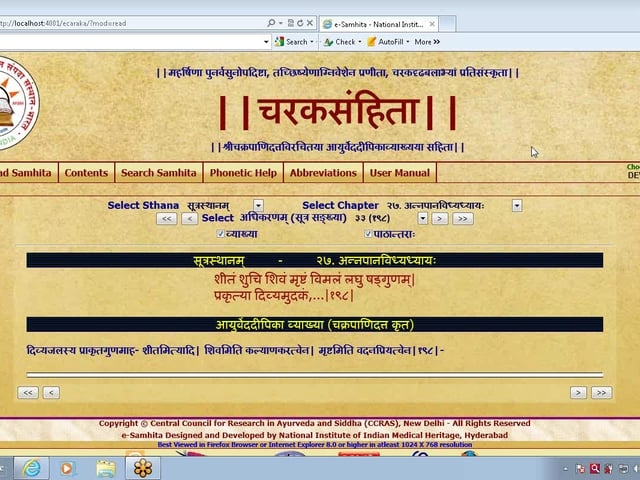
Task: Click the Check toolbar icon
Action: 341,42
